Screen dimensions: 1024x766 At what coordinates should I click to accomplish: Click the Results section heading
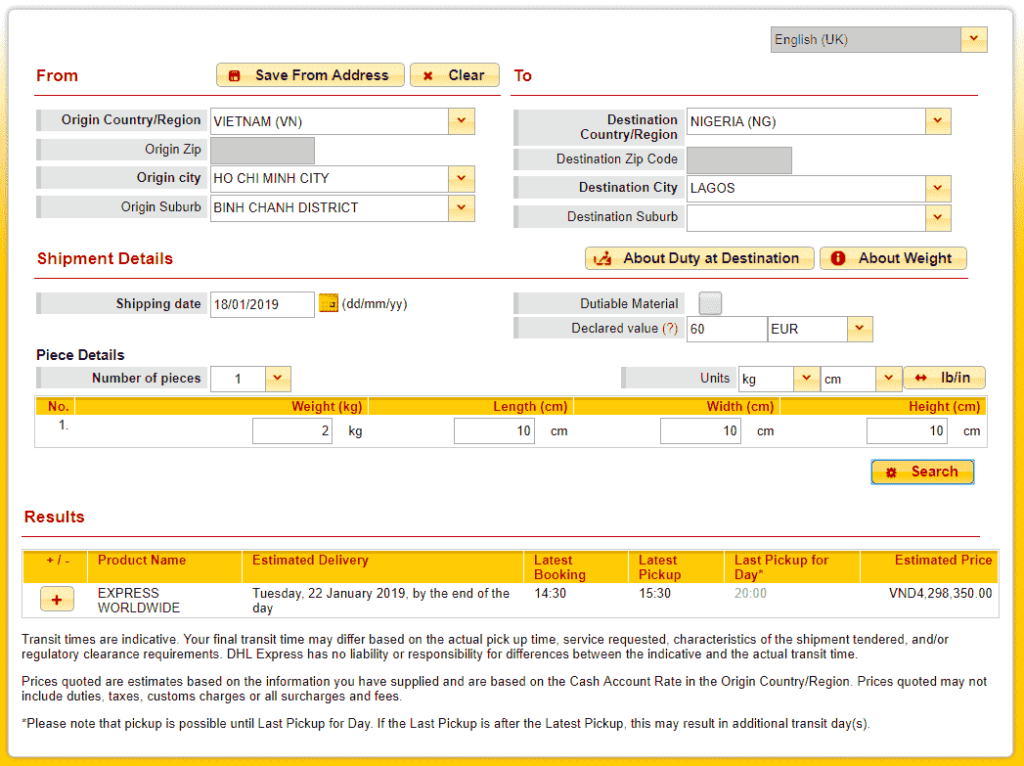click(x=54, y=517)
